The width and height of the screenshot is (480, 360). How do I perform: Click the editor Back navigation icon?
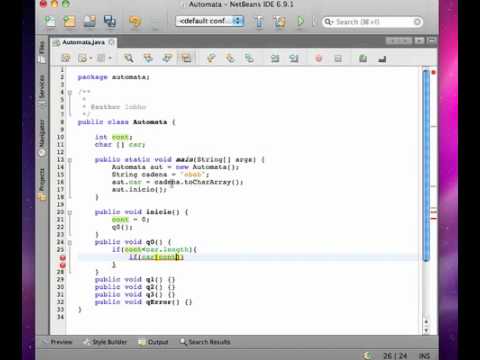[83, 59]
